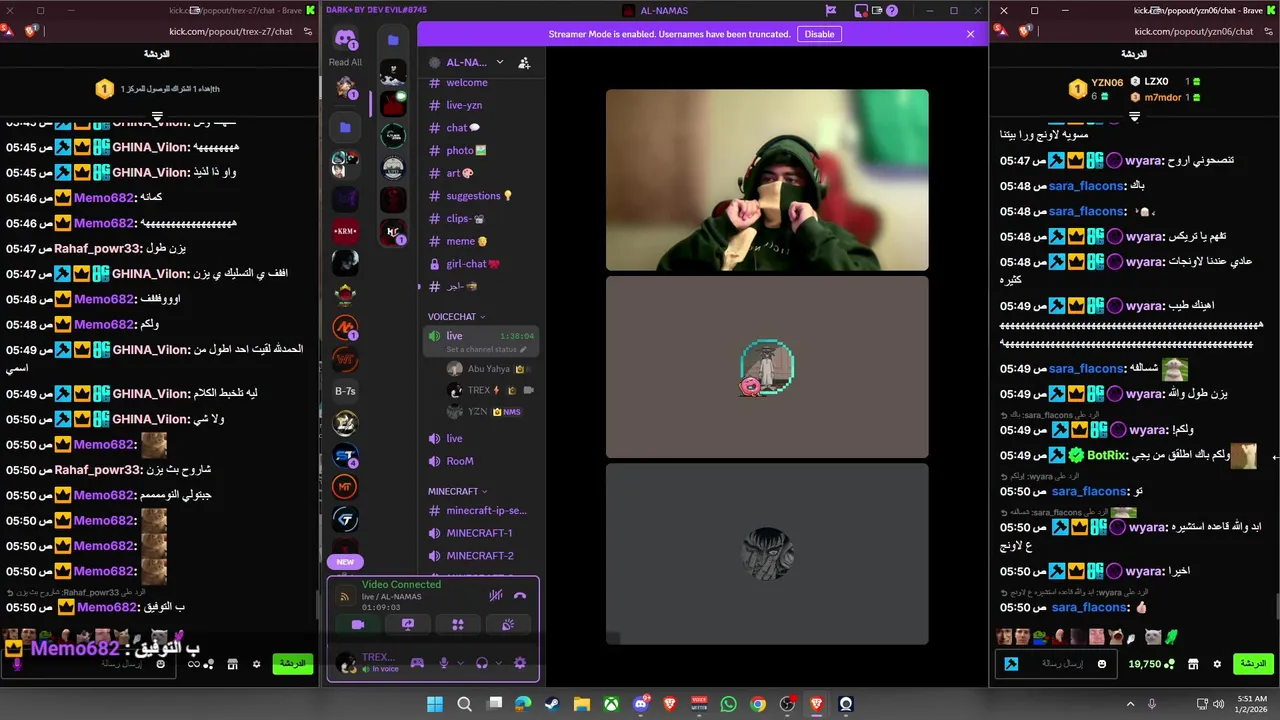The image size is (1280, 720).
Task: Toggle camera in Discord voice panel
Action: (358, 624)
